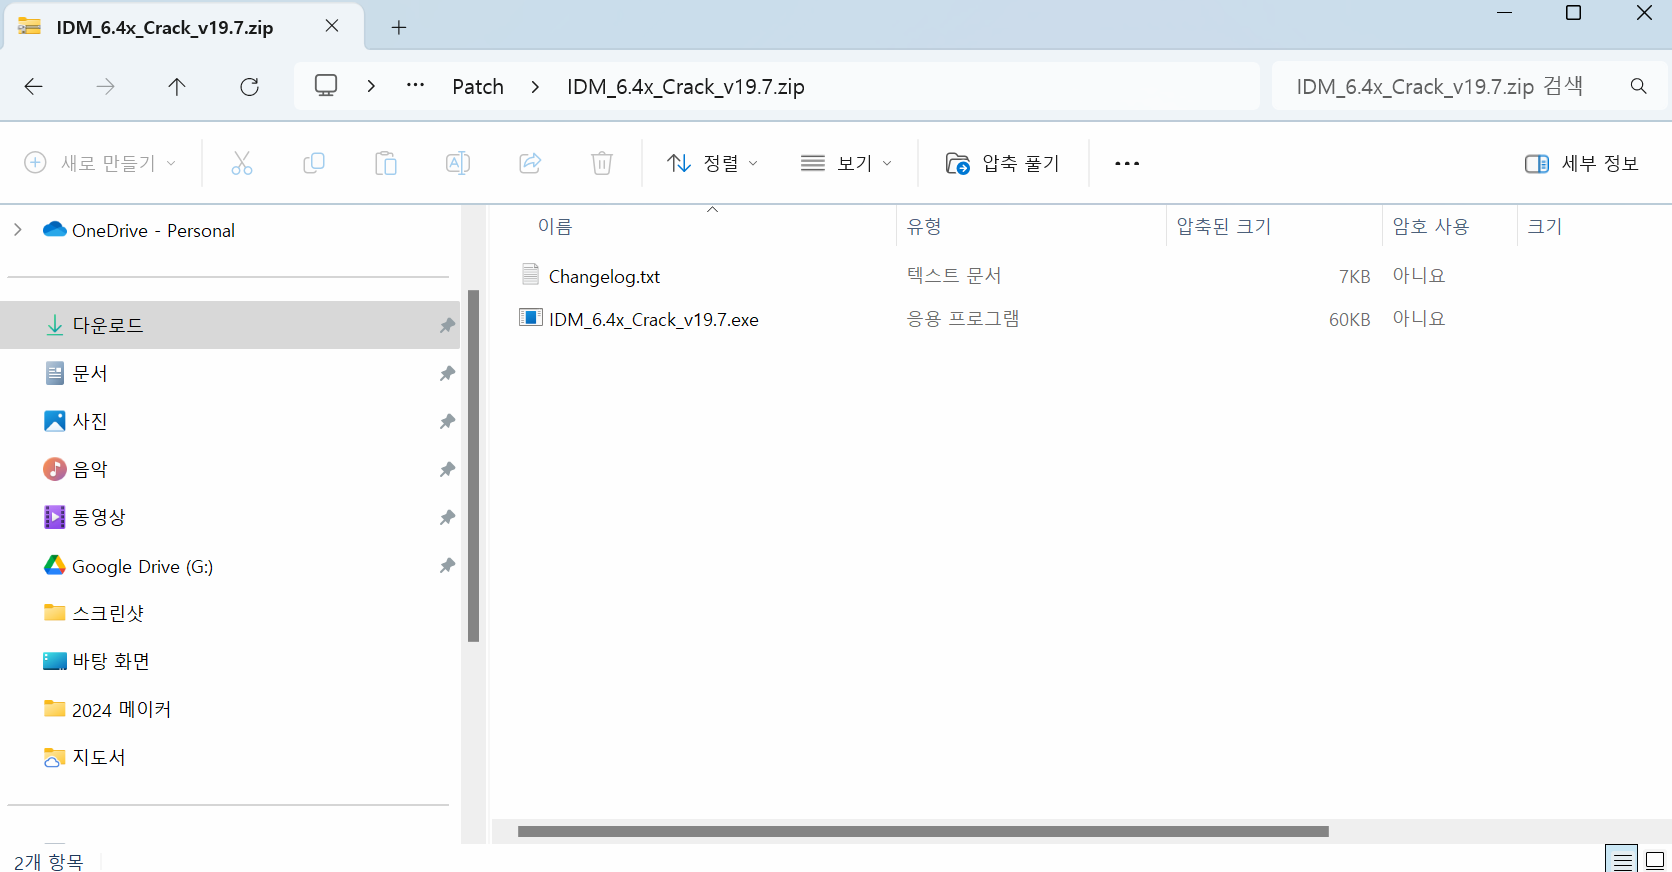Click the Rename icon in toolbar
Image resolution: width=1672 pixels, height=872 pixels.
pyautogui.click(x=458, y=163)
